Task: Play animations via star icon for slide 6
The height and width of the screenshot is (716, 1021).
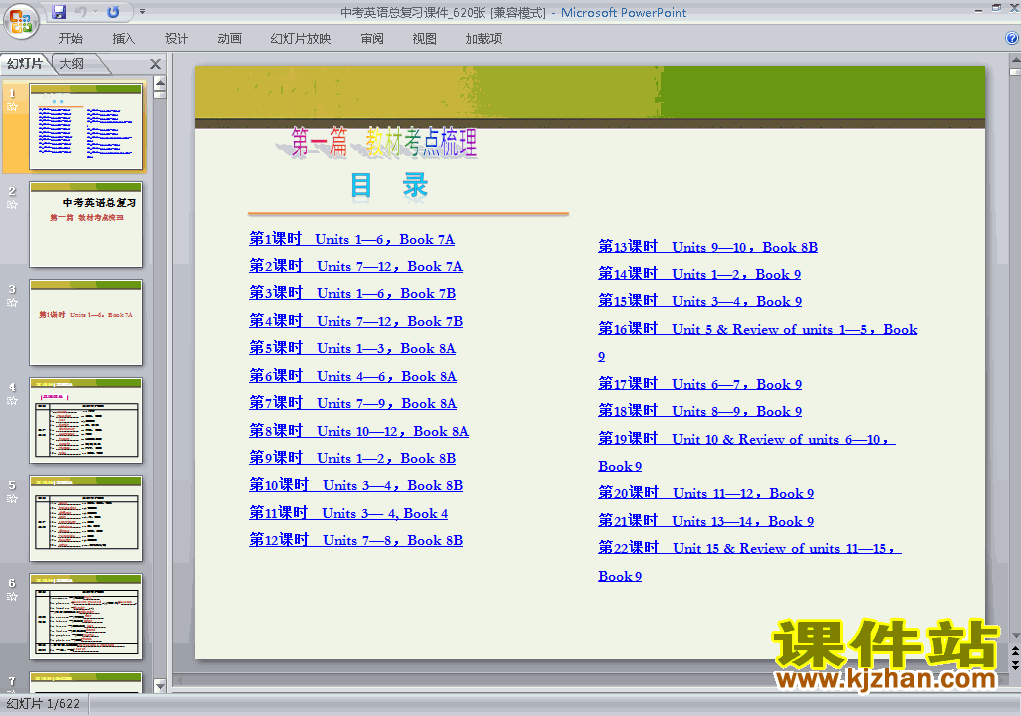Action: pos(12,597)
